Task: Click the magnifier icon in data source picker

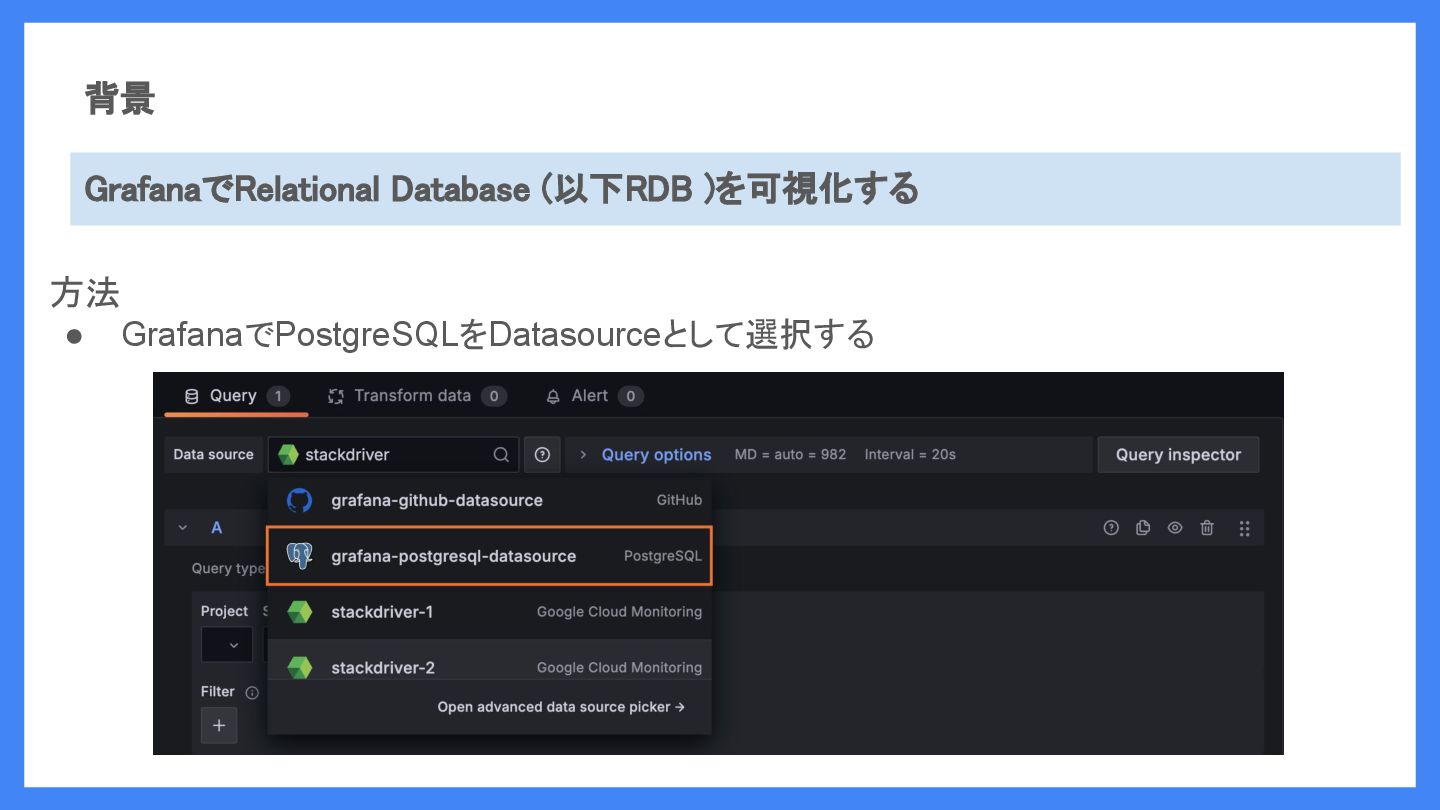Action: pos(501,454)
